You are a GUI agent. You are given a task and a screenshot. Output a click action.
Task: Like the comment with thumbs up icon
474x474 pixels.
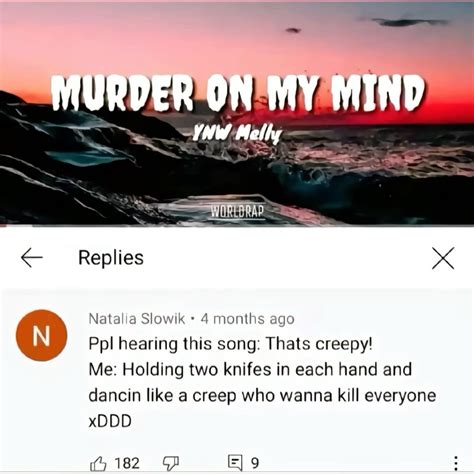click(x=98, y=463)
